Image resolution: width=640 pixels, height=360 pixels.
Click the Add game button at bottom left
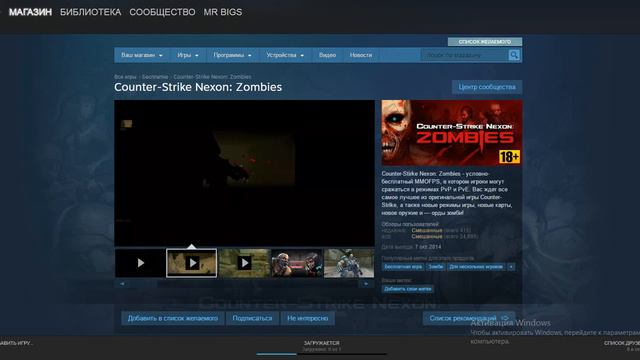16,343
